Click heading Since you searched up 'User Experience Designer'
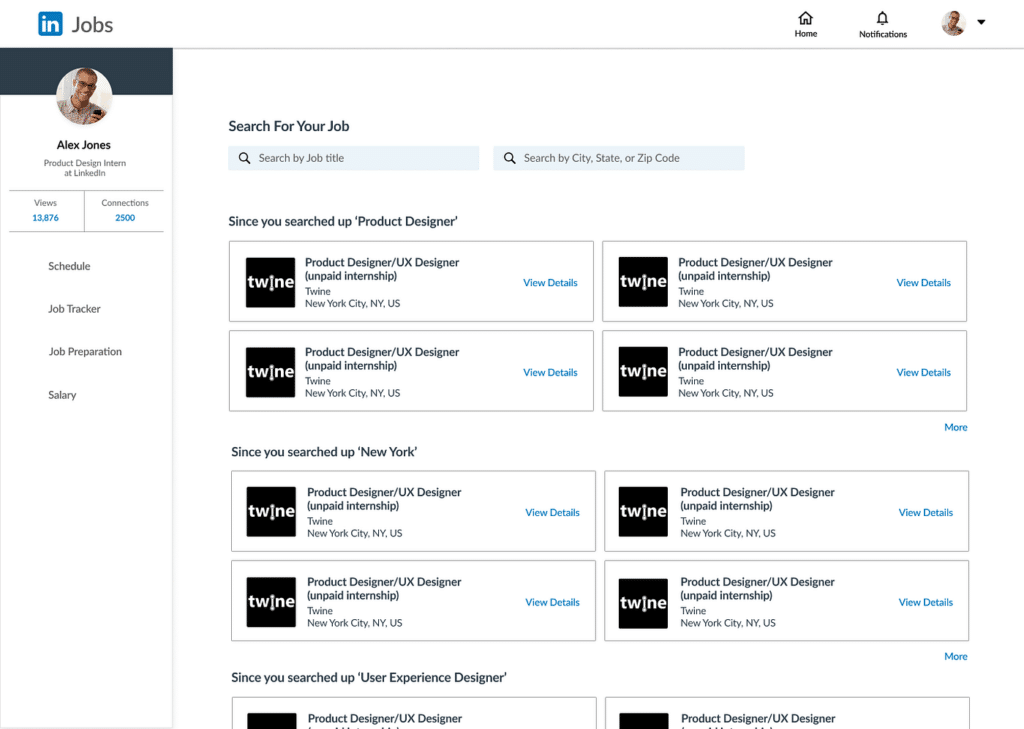This screenshot has width=1024, height=729. coord(369,677)
